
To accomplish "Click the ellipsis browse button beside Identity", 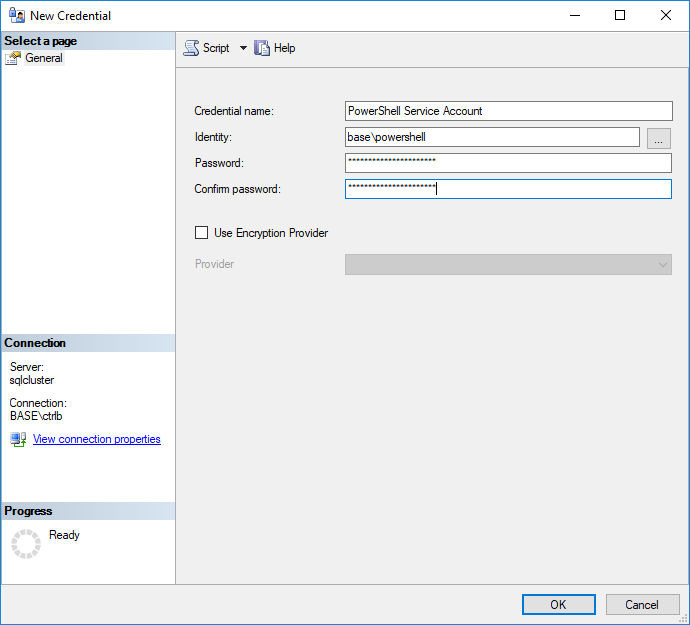I will click(x=659, y=138).
